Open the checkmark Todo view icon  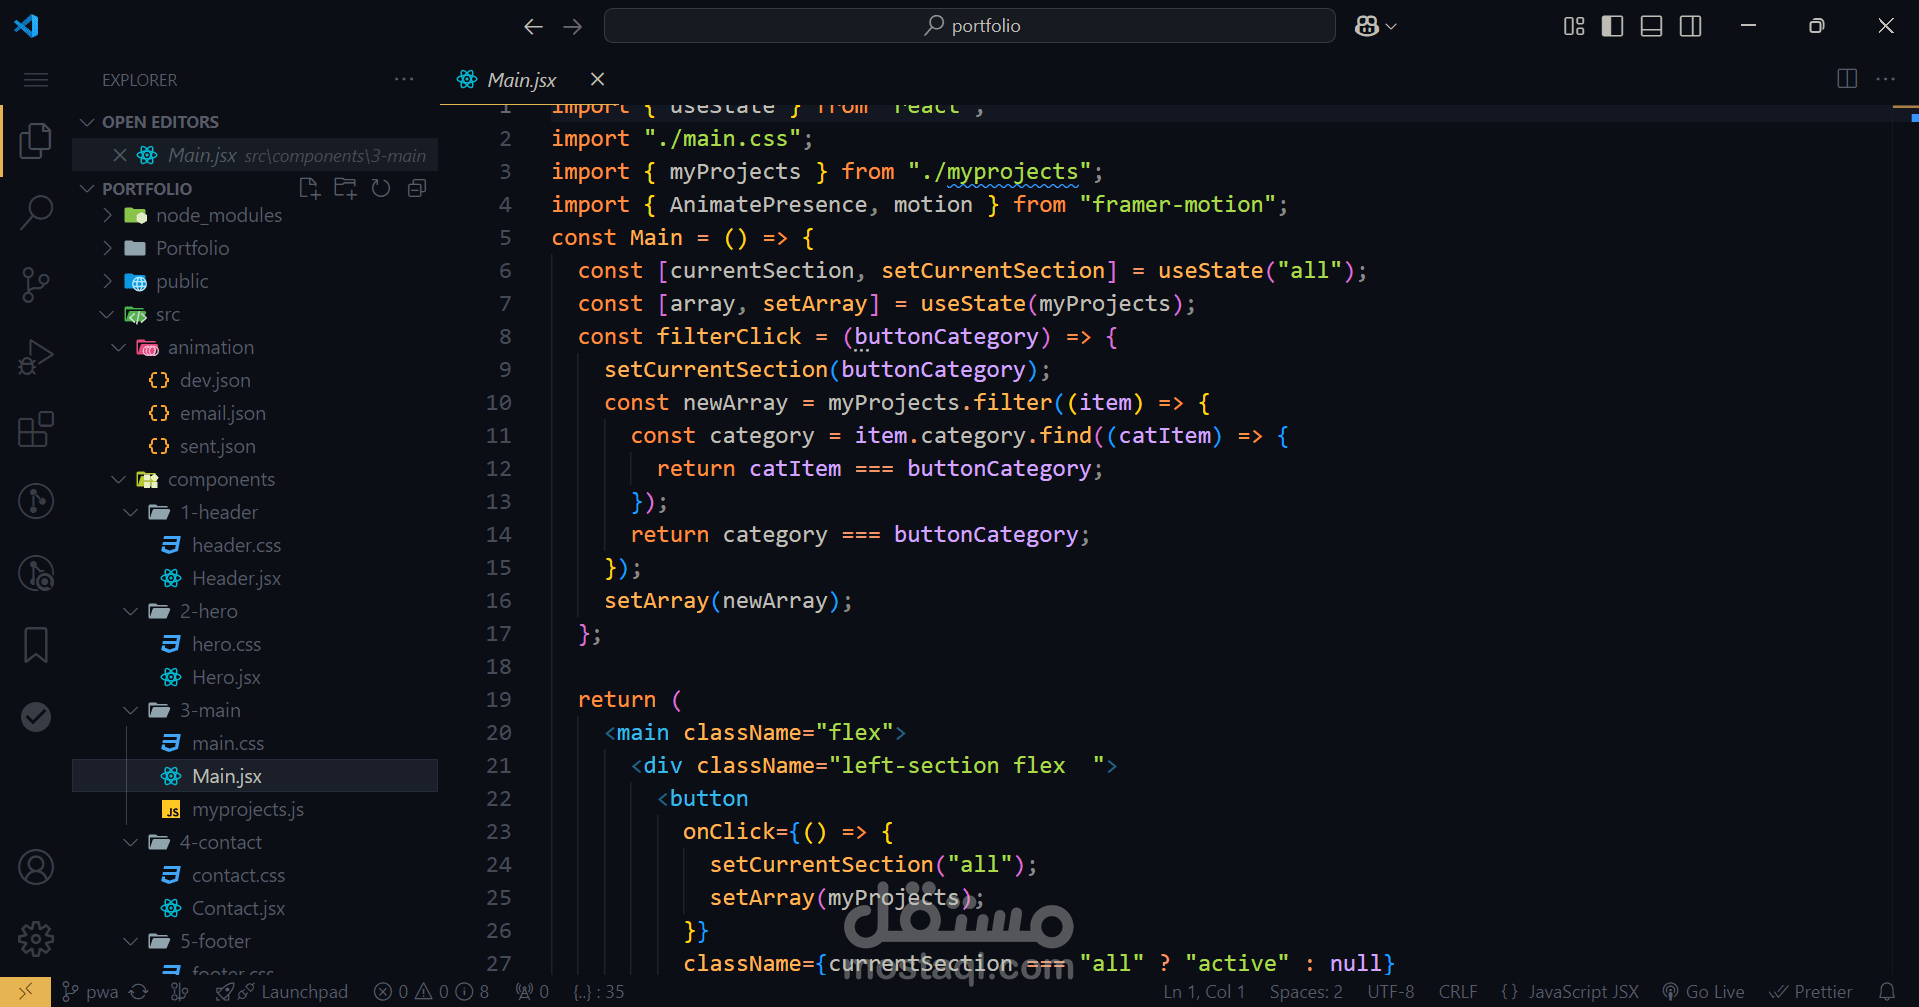point(36,717)
